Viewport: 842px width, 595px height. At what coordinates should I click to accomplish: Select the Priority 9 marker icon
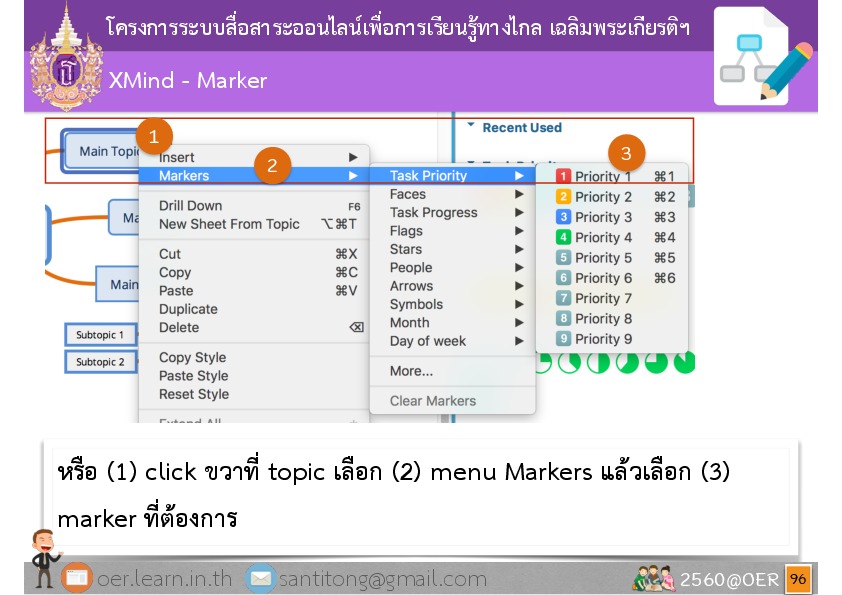[563, 339]
